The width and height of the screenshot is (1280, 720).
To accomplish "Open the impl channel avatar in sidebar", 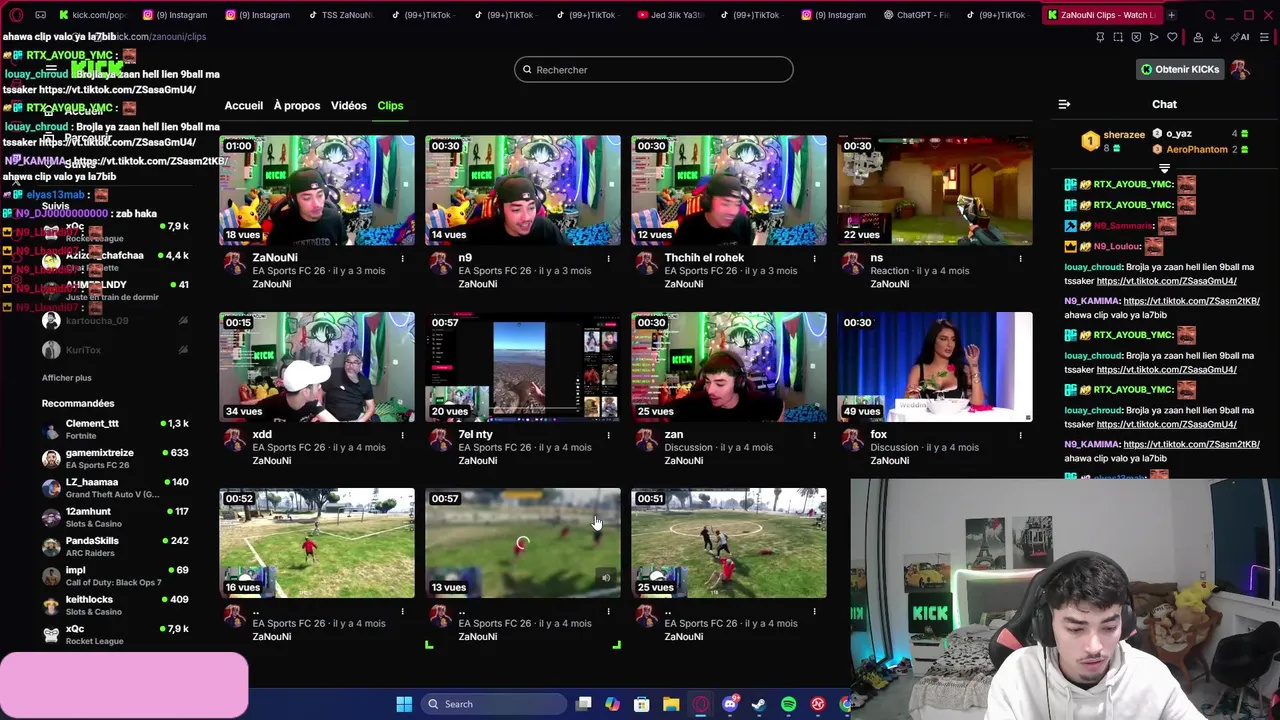I will 51,576.
